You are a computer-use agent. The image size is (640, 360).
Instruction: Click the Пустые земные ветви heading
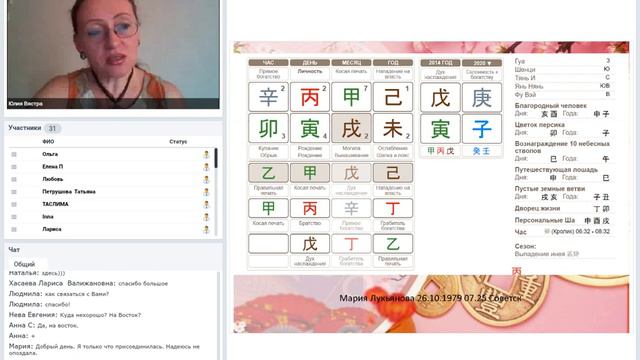(550, 189)
